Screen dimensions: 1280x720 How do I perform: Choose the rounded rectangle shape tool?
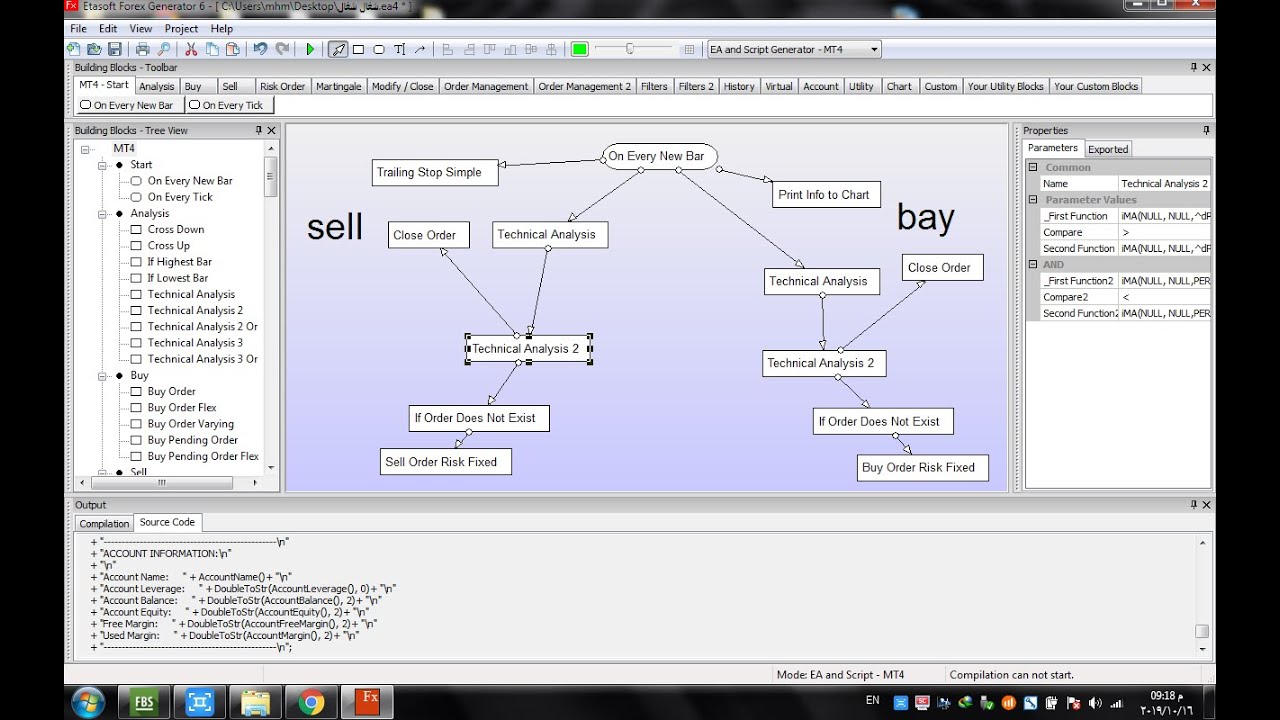pyautogui.click(x=379, y=49)
